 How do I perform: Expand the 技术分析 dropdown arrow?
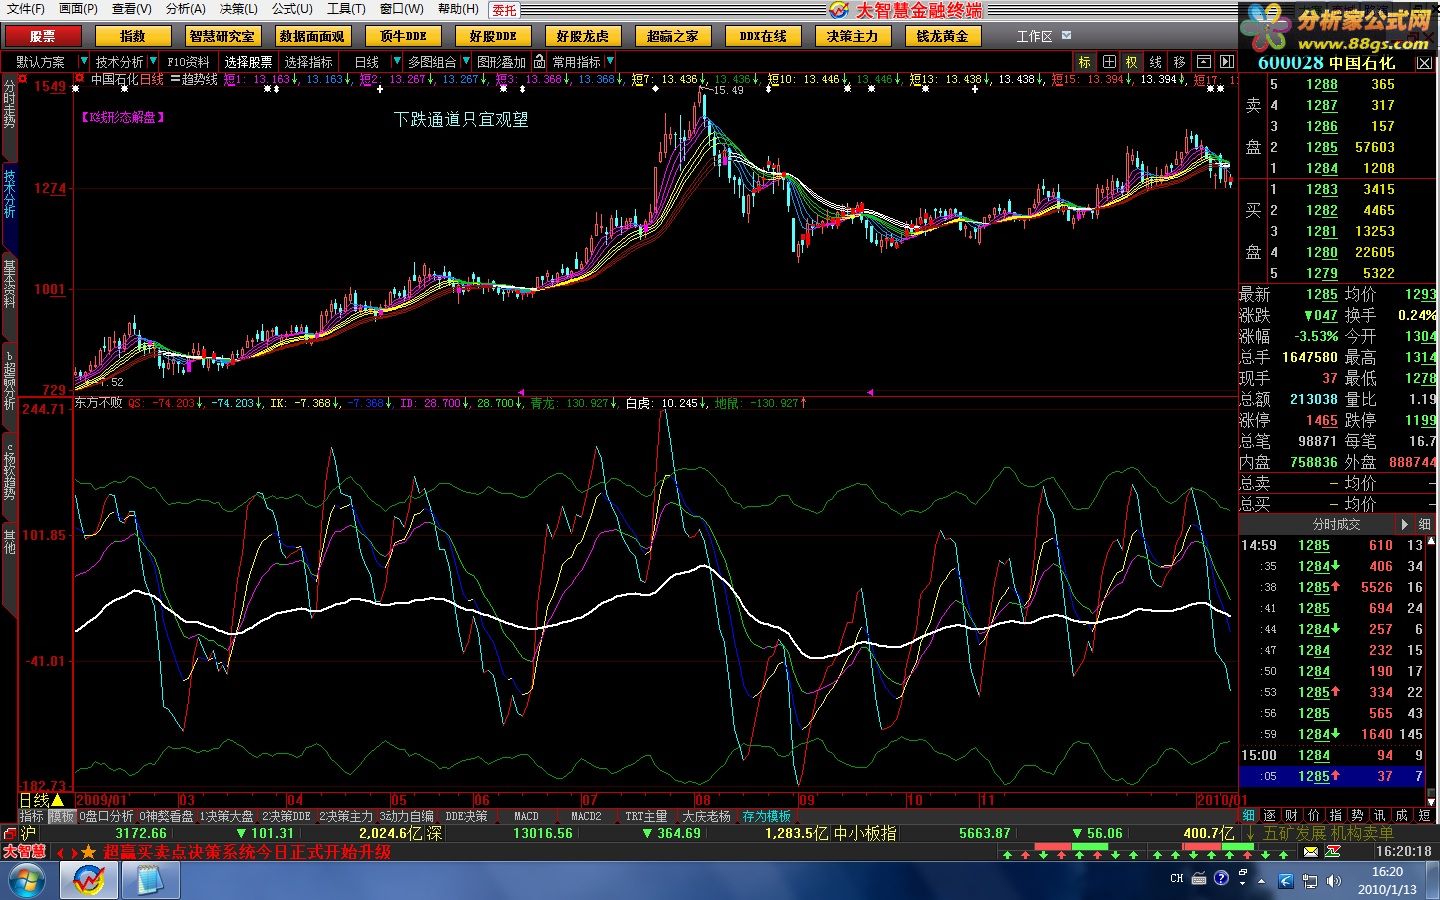(x=153, y=62)
